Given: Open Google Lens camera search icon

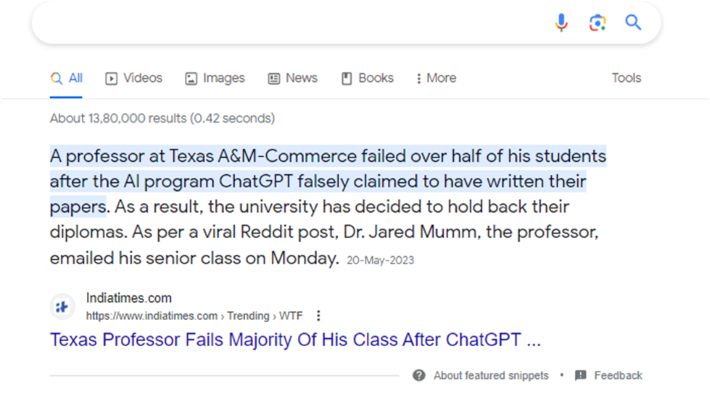Looking at the screenshot, I should (x=597, y=22).
